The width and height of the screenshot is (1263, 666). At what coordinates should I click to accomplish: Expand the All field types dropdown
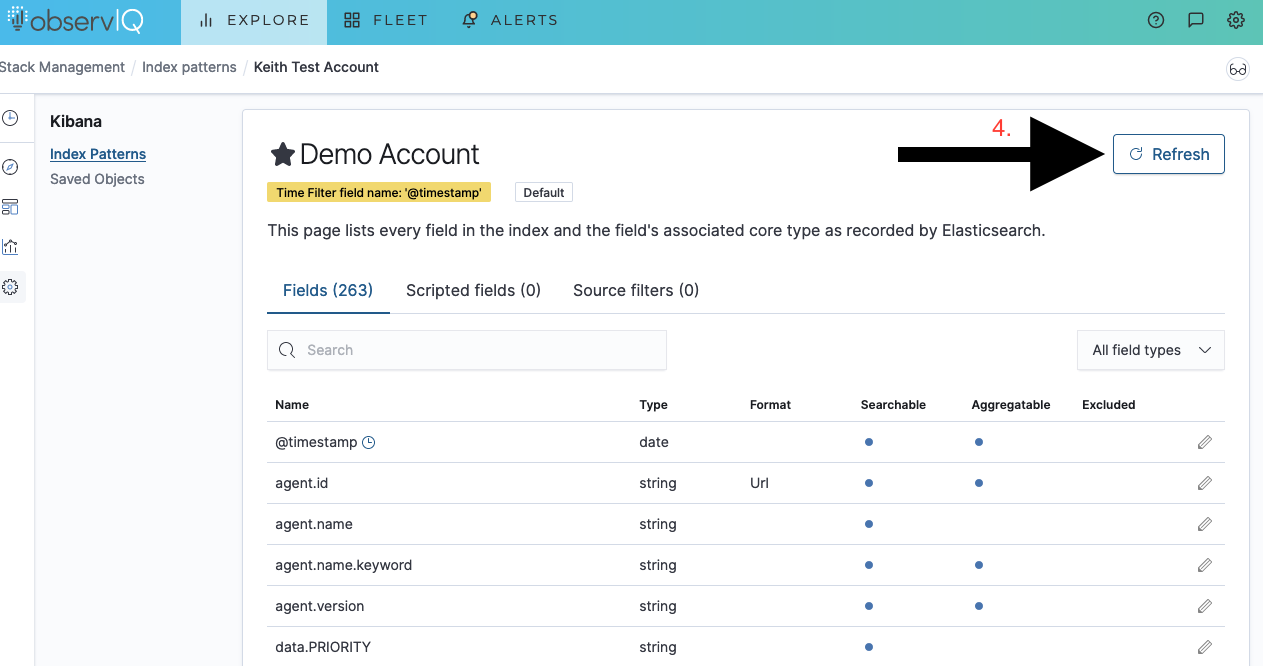click(x=1150, y=350)
